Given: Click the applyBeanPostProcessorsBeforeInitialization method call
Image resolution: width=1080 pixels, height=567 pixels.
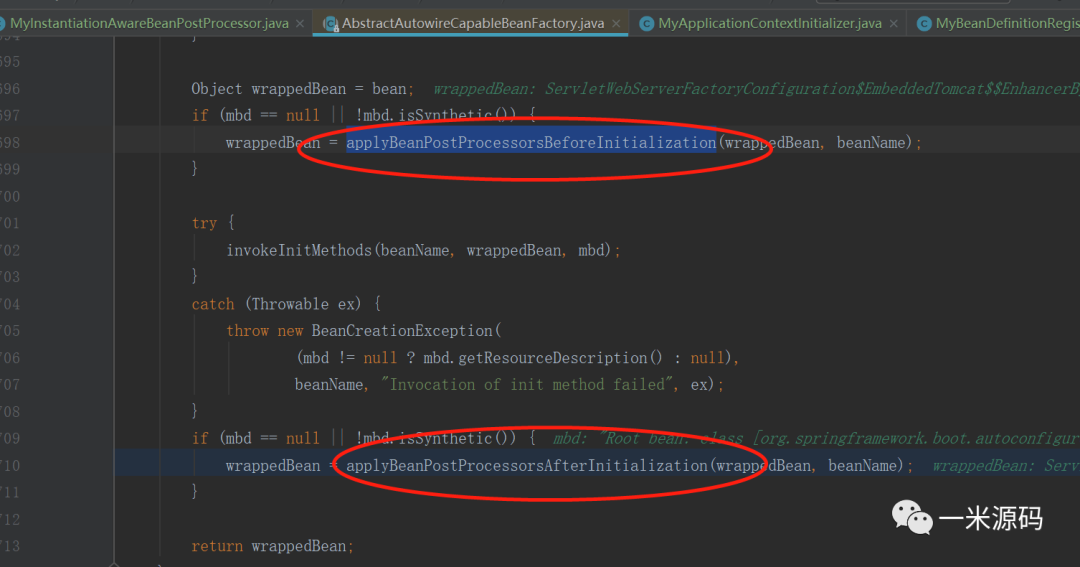Looking at the screenshot, I should 531,143.
